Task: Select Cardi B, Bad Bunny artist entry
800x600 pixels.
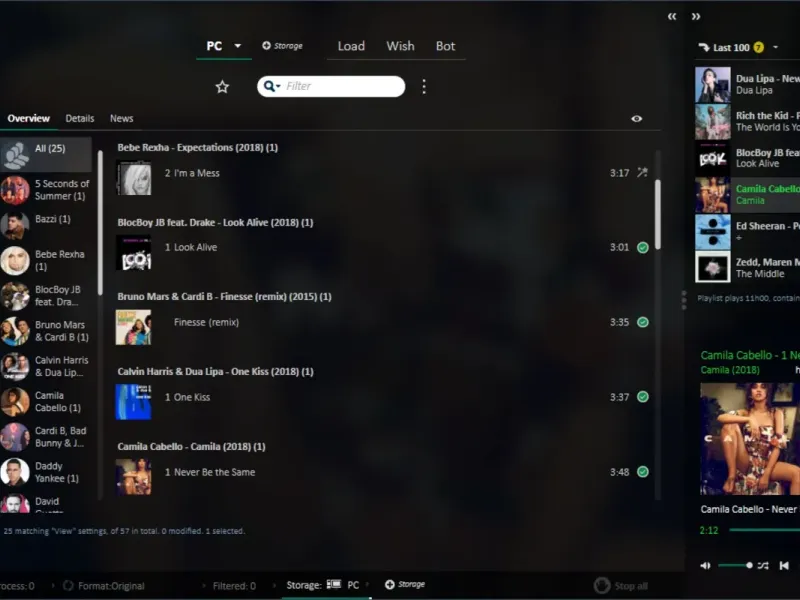Action: [46, 437]
